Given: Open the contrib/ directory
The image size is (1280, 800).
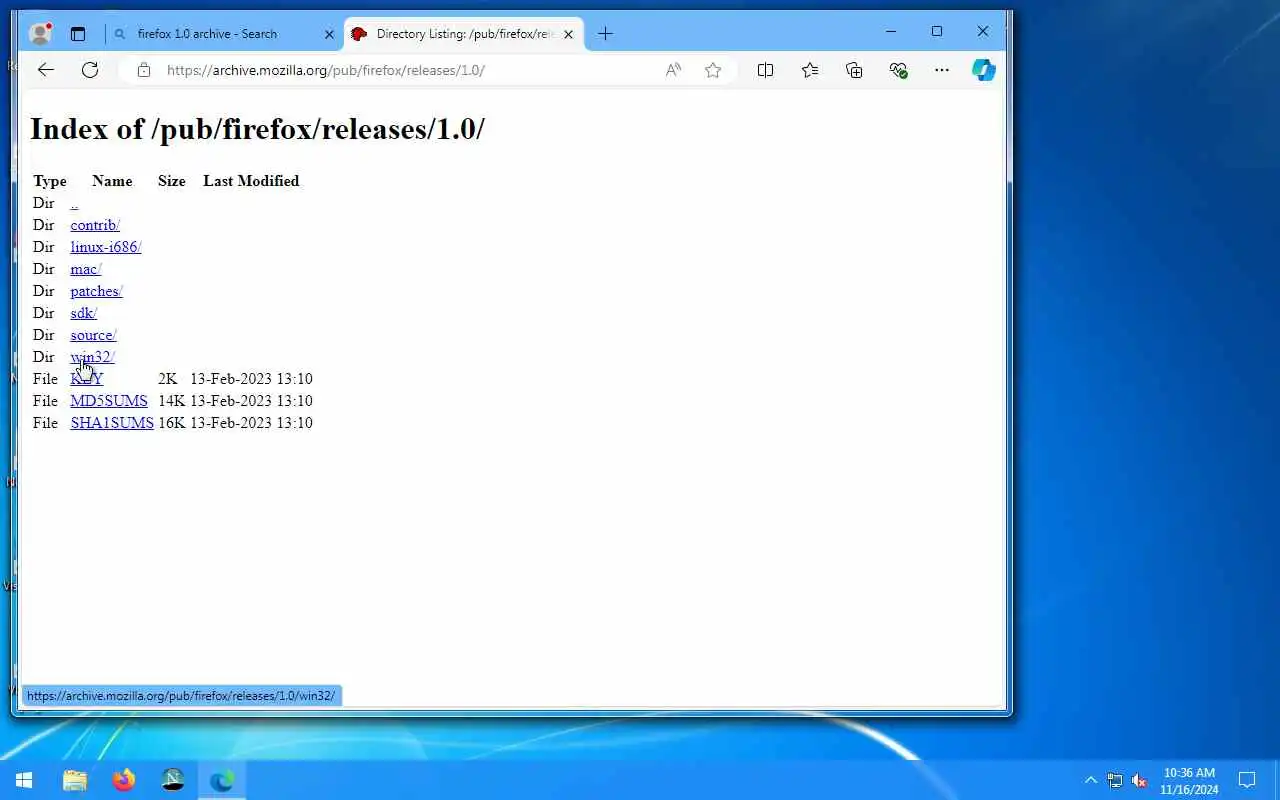Looking at the screenshot, I should click(95, 225).
